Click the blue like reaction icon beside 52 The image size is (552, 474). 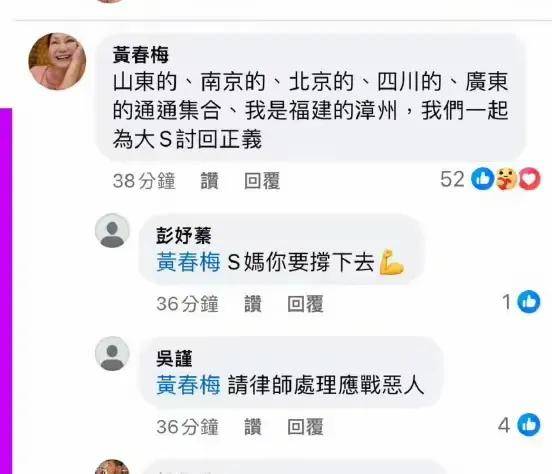pyautogui.click(x=483, y=179)
